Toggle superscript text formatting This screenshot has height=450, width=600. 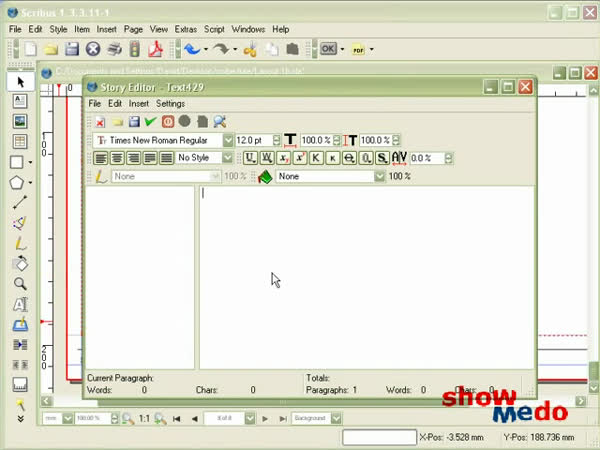click(299, 158)
